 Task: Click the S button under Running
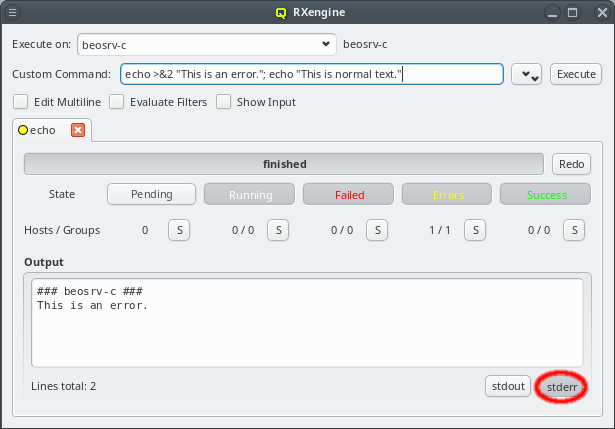click(278, 230)
